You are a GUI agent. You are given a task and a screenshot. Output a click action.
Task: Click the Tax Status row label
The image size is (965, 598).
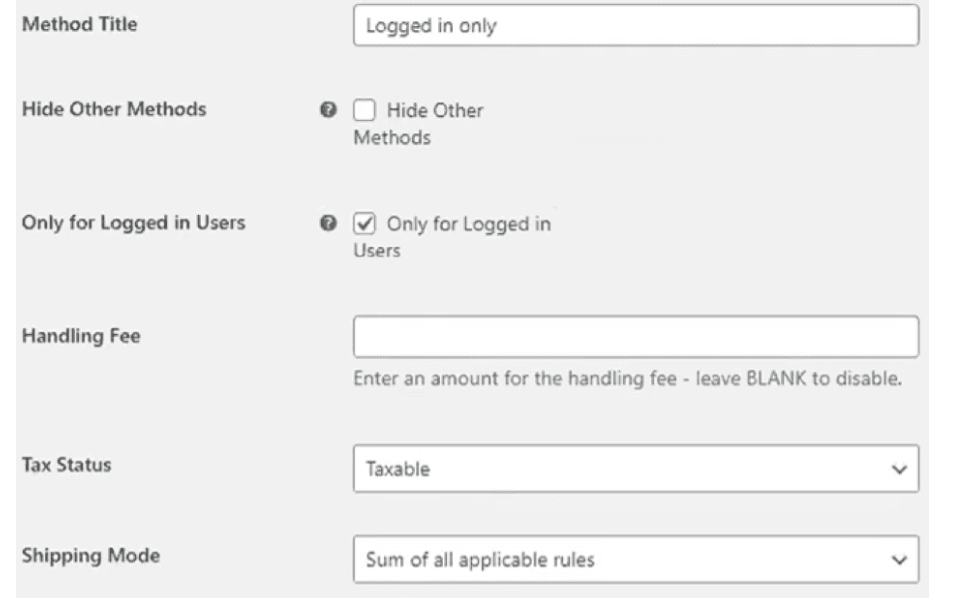click(66, 464)
